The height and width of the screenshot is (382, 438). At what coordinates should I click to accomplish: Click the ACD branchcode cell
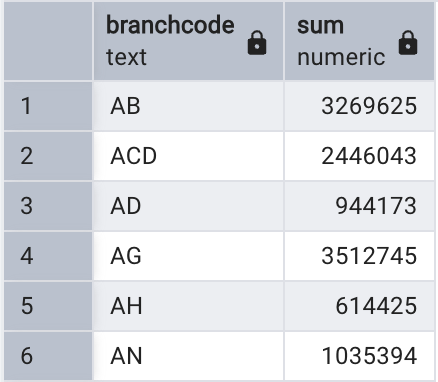189,156
